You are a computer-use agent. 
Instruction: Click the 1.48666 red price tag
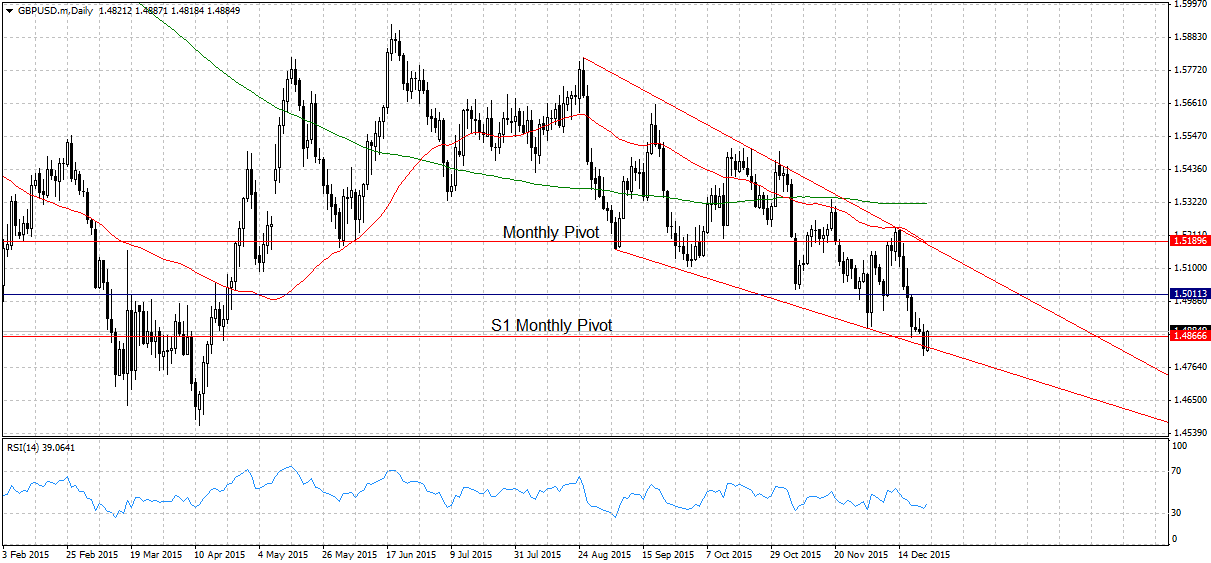point(1189,337)
